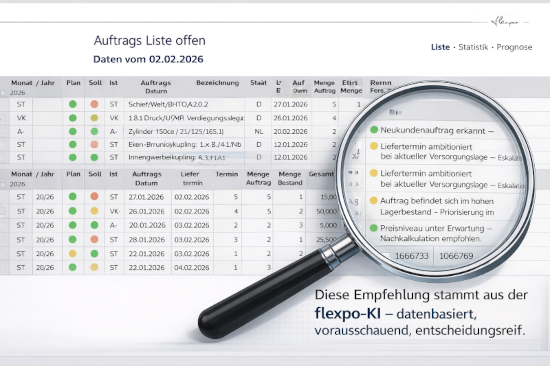Switch to the Statistik tab

coord(473,47)
